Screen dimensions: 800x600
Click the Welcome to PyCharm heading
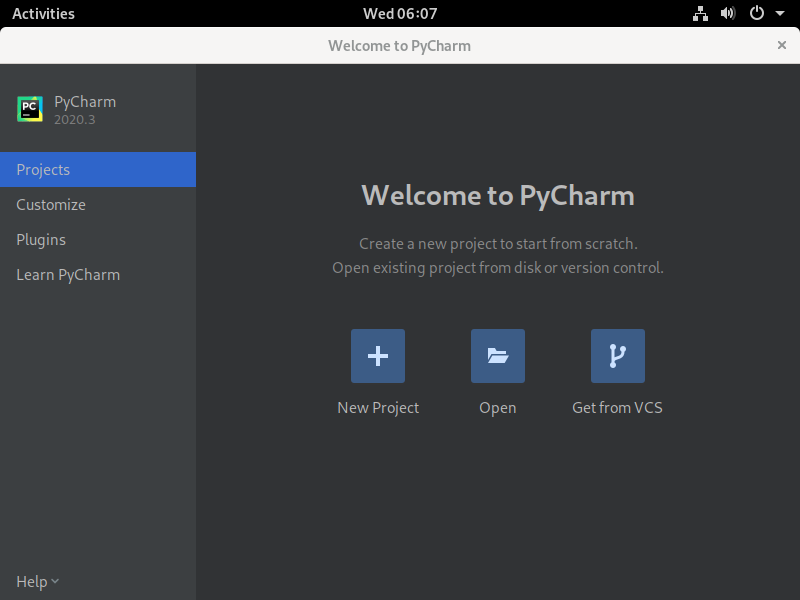tap(498, 195)
